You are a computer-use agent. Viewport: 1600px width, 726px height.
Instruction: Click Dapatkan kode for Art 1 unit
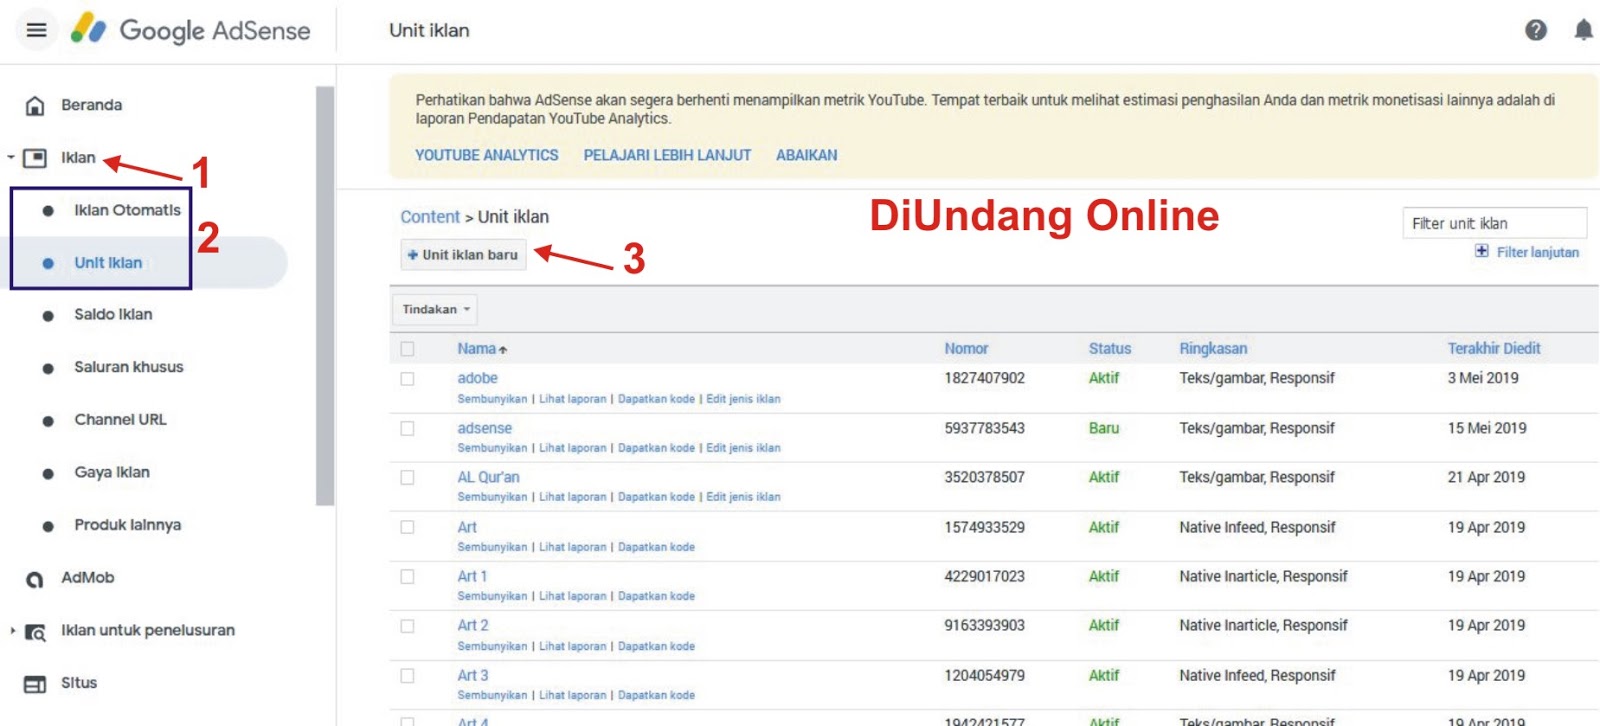point(656,596)
